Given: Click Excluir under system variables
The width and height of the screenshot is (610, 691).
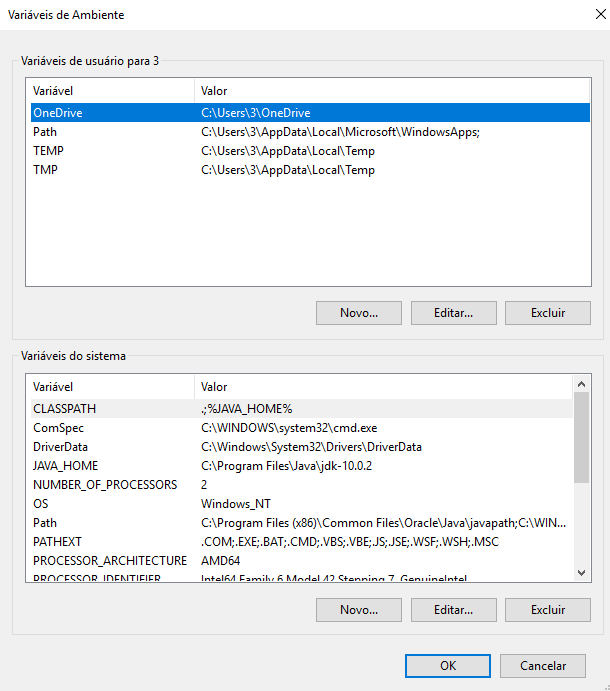Looking at the screenshot, I should click(547, 610).
